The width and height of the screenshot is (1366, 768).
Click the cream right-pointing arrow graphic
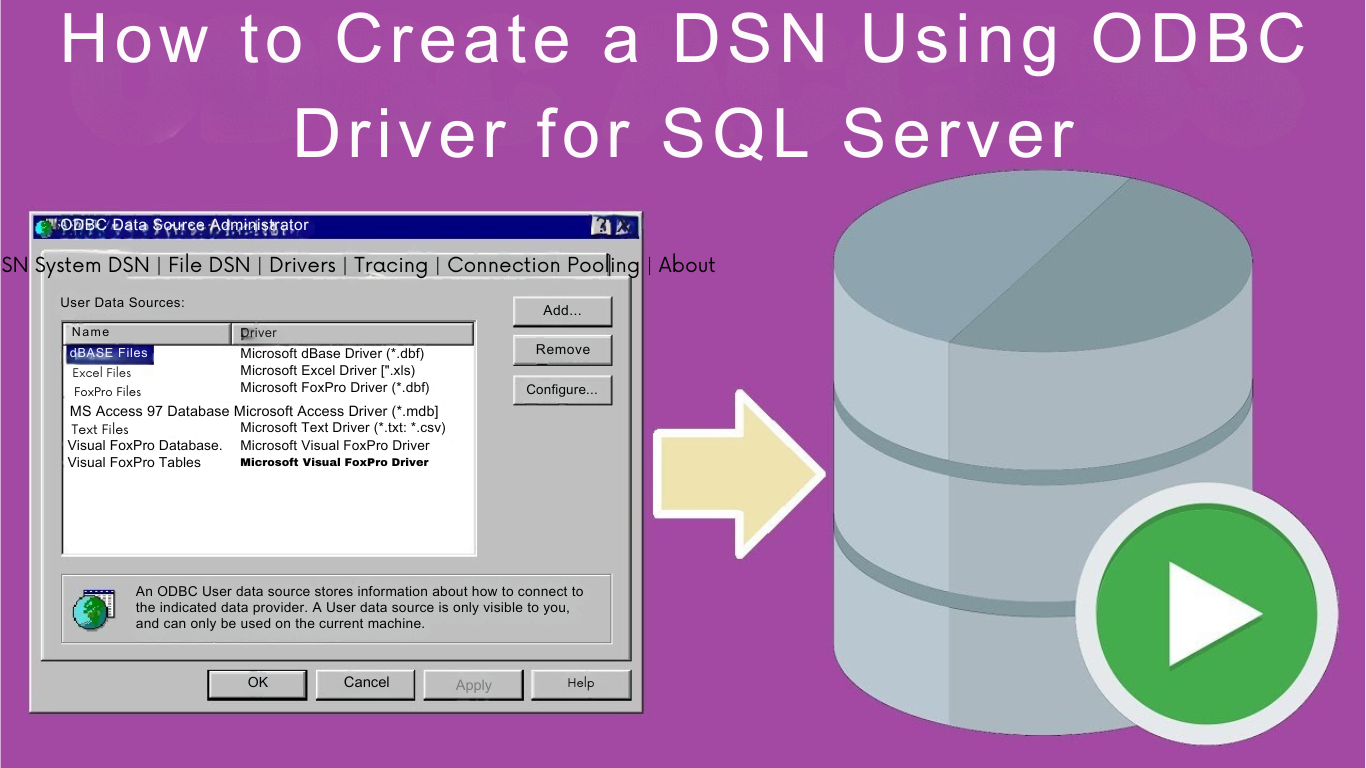[738, 474]
